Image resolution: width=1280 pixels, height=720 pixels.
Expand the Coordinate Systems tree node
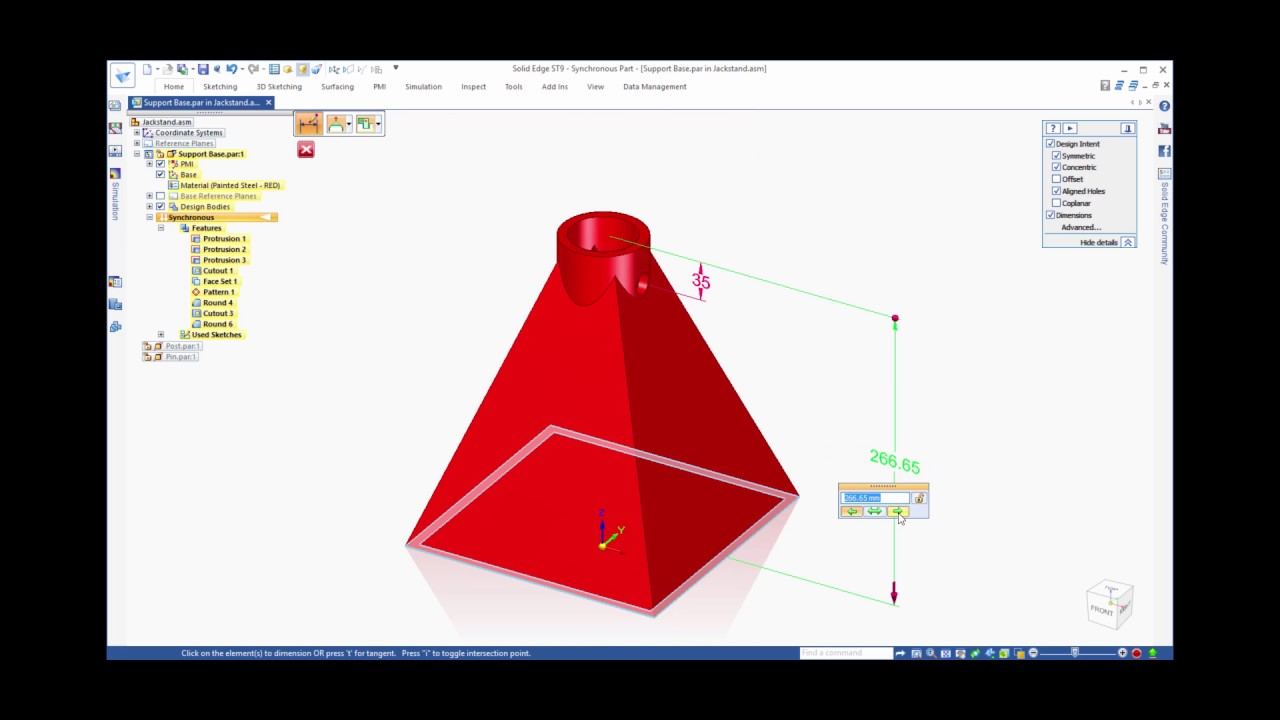pos(137,132)
